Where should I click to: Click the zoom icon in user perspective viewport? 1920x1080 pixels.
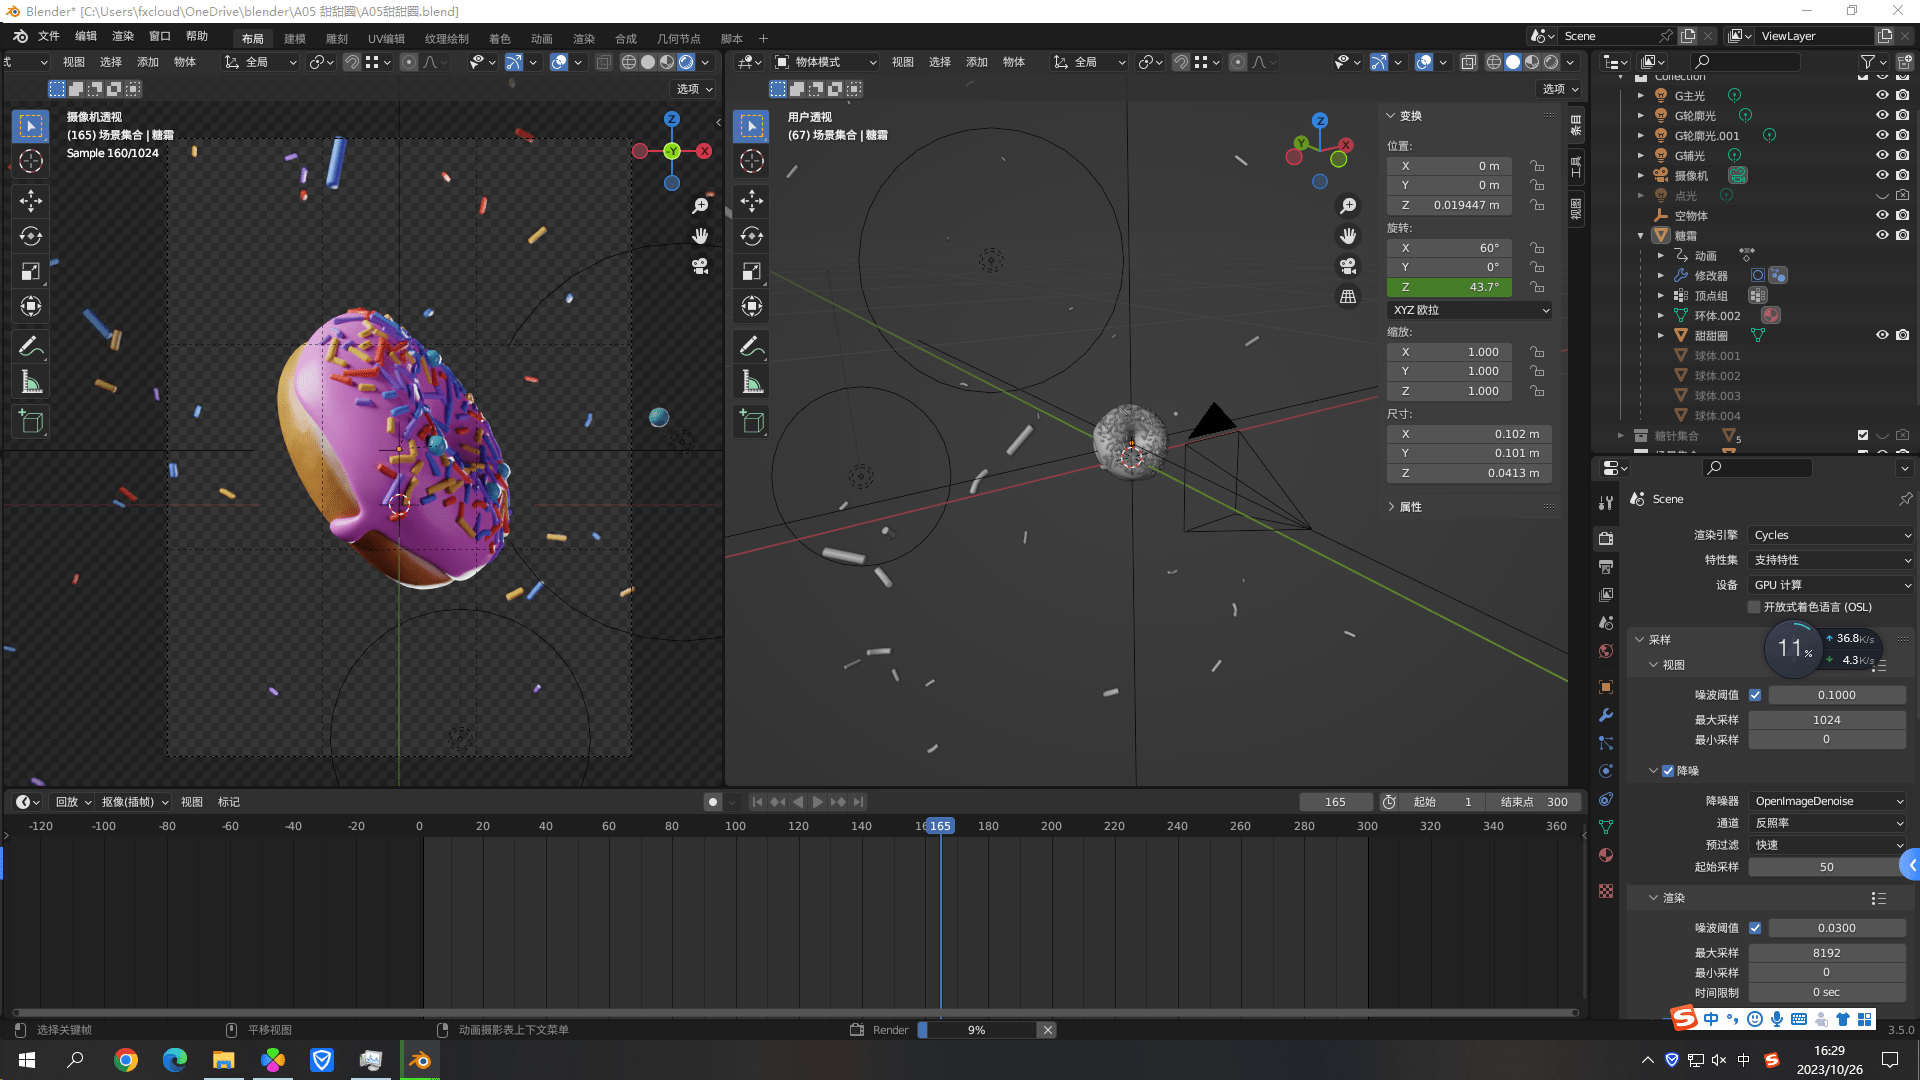(x=1348, y=205)
